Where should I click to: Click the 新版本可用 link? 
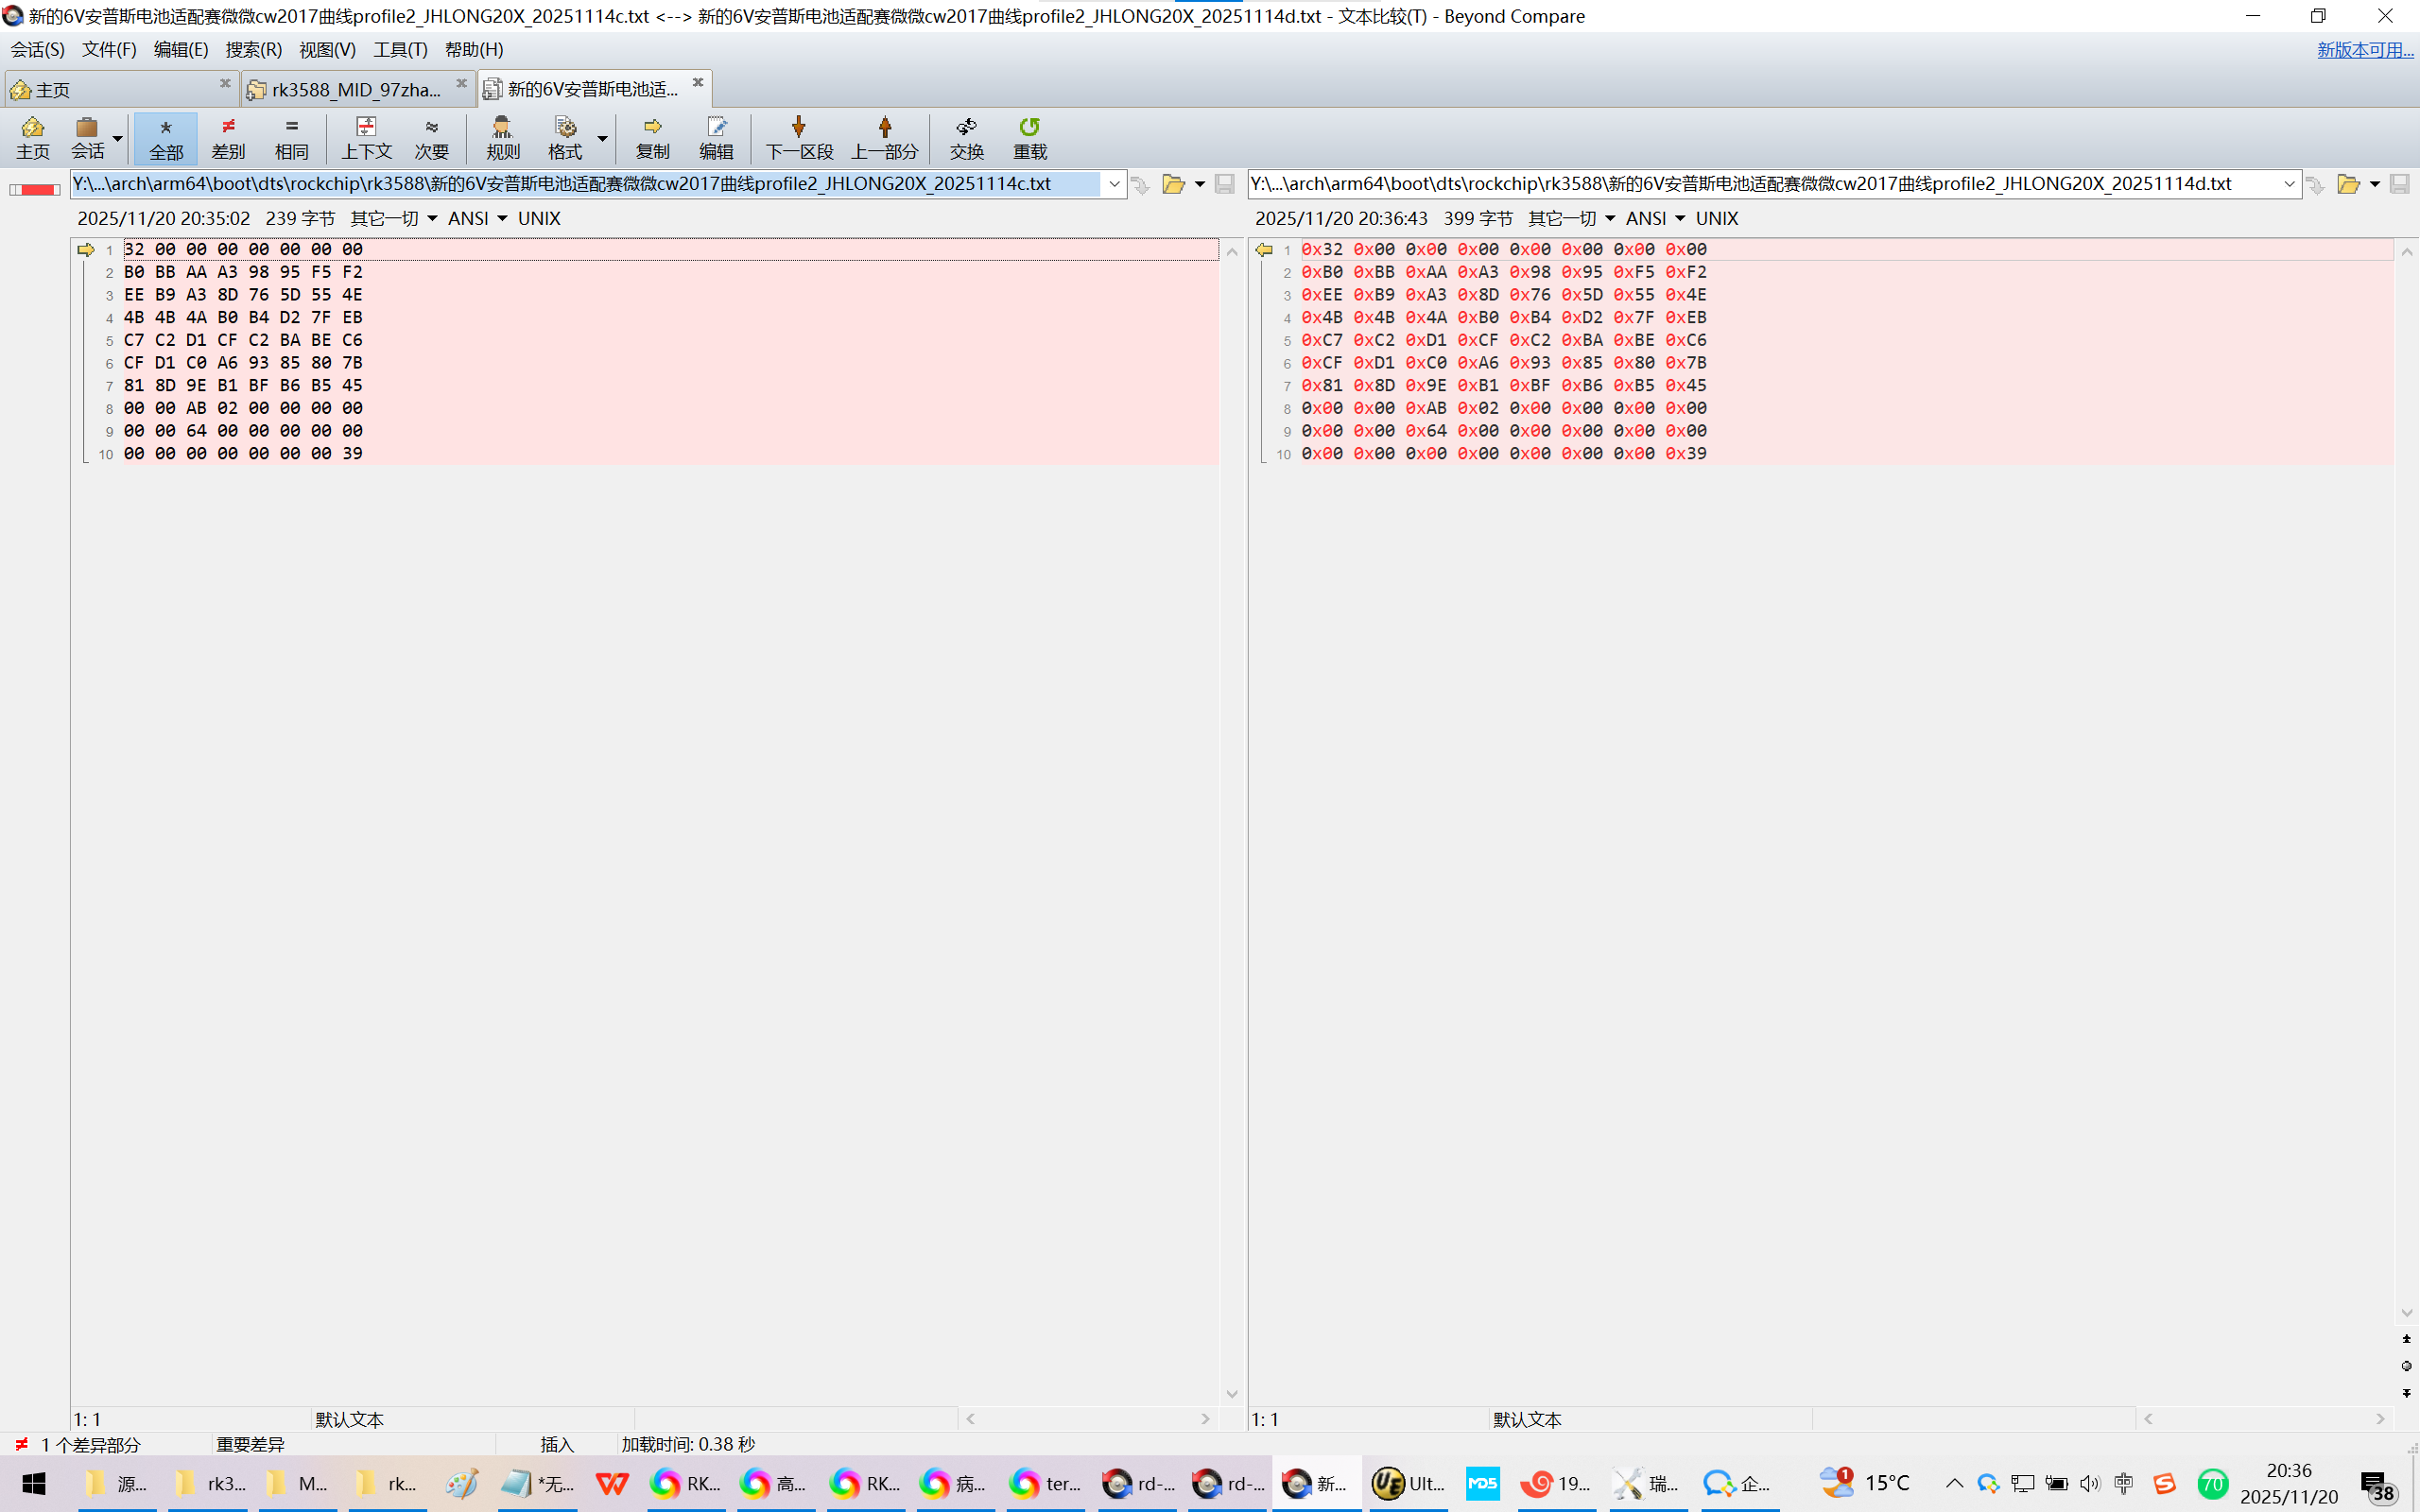tap(2364, 49)
